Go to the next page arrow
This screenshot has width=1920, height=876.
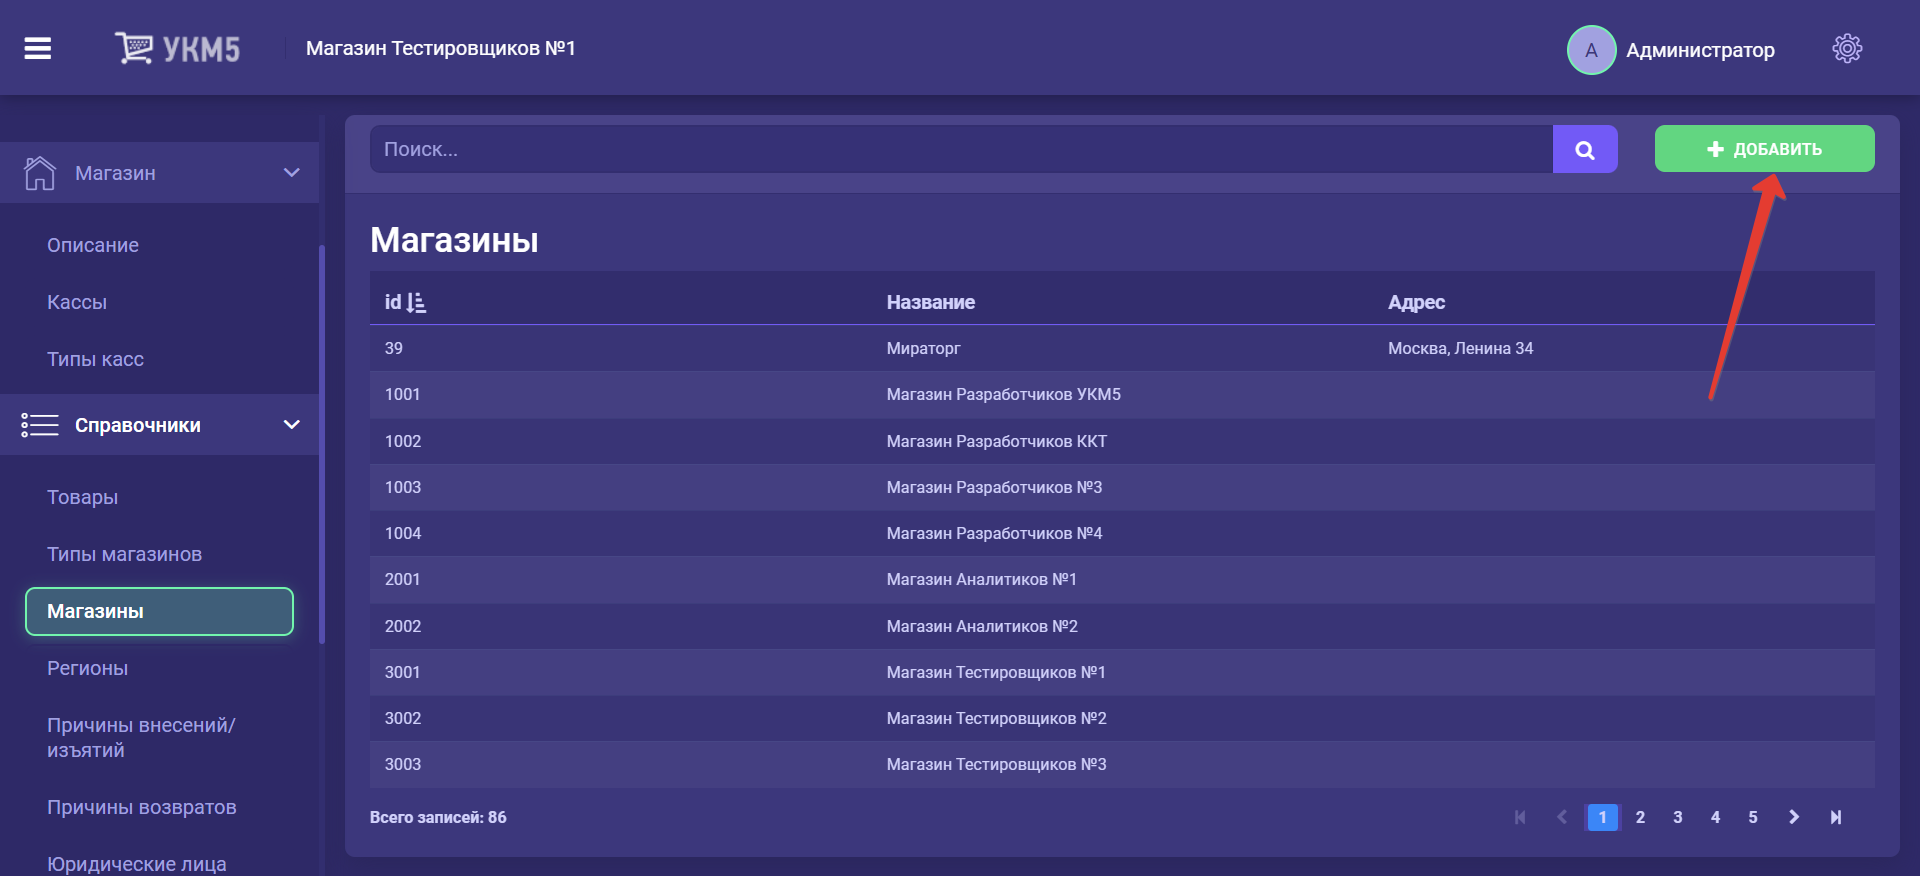(x=1793, y=817)
